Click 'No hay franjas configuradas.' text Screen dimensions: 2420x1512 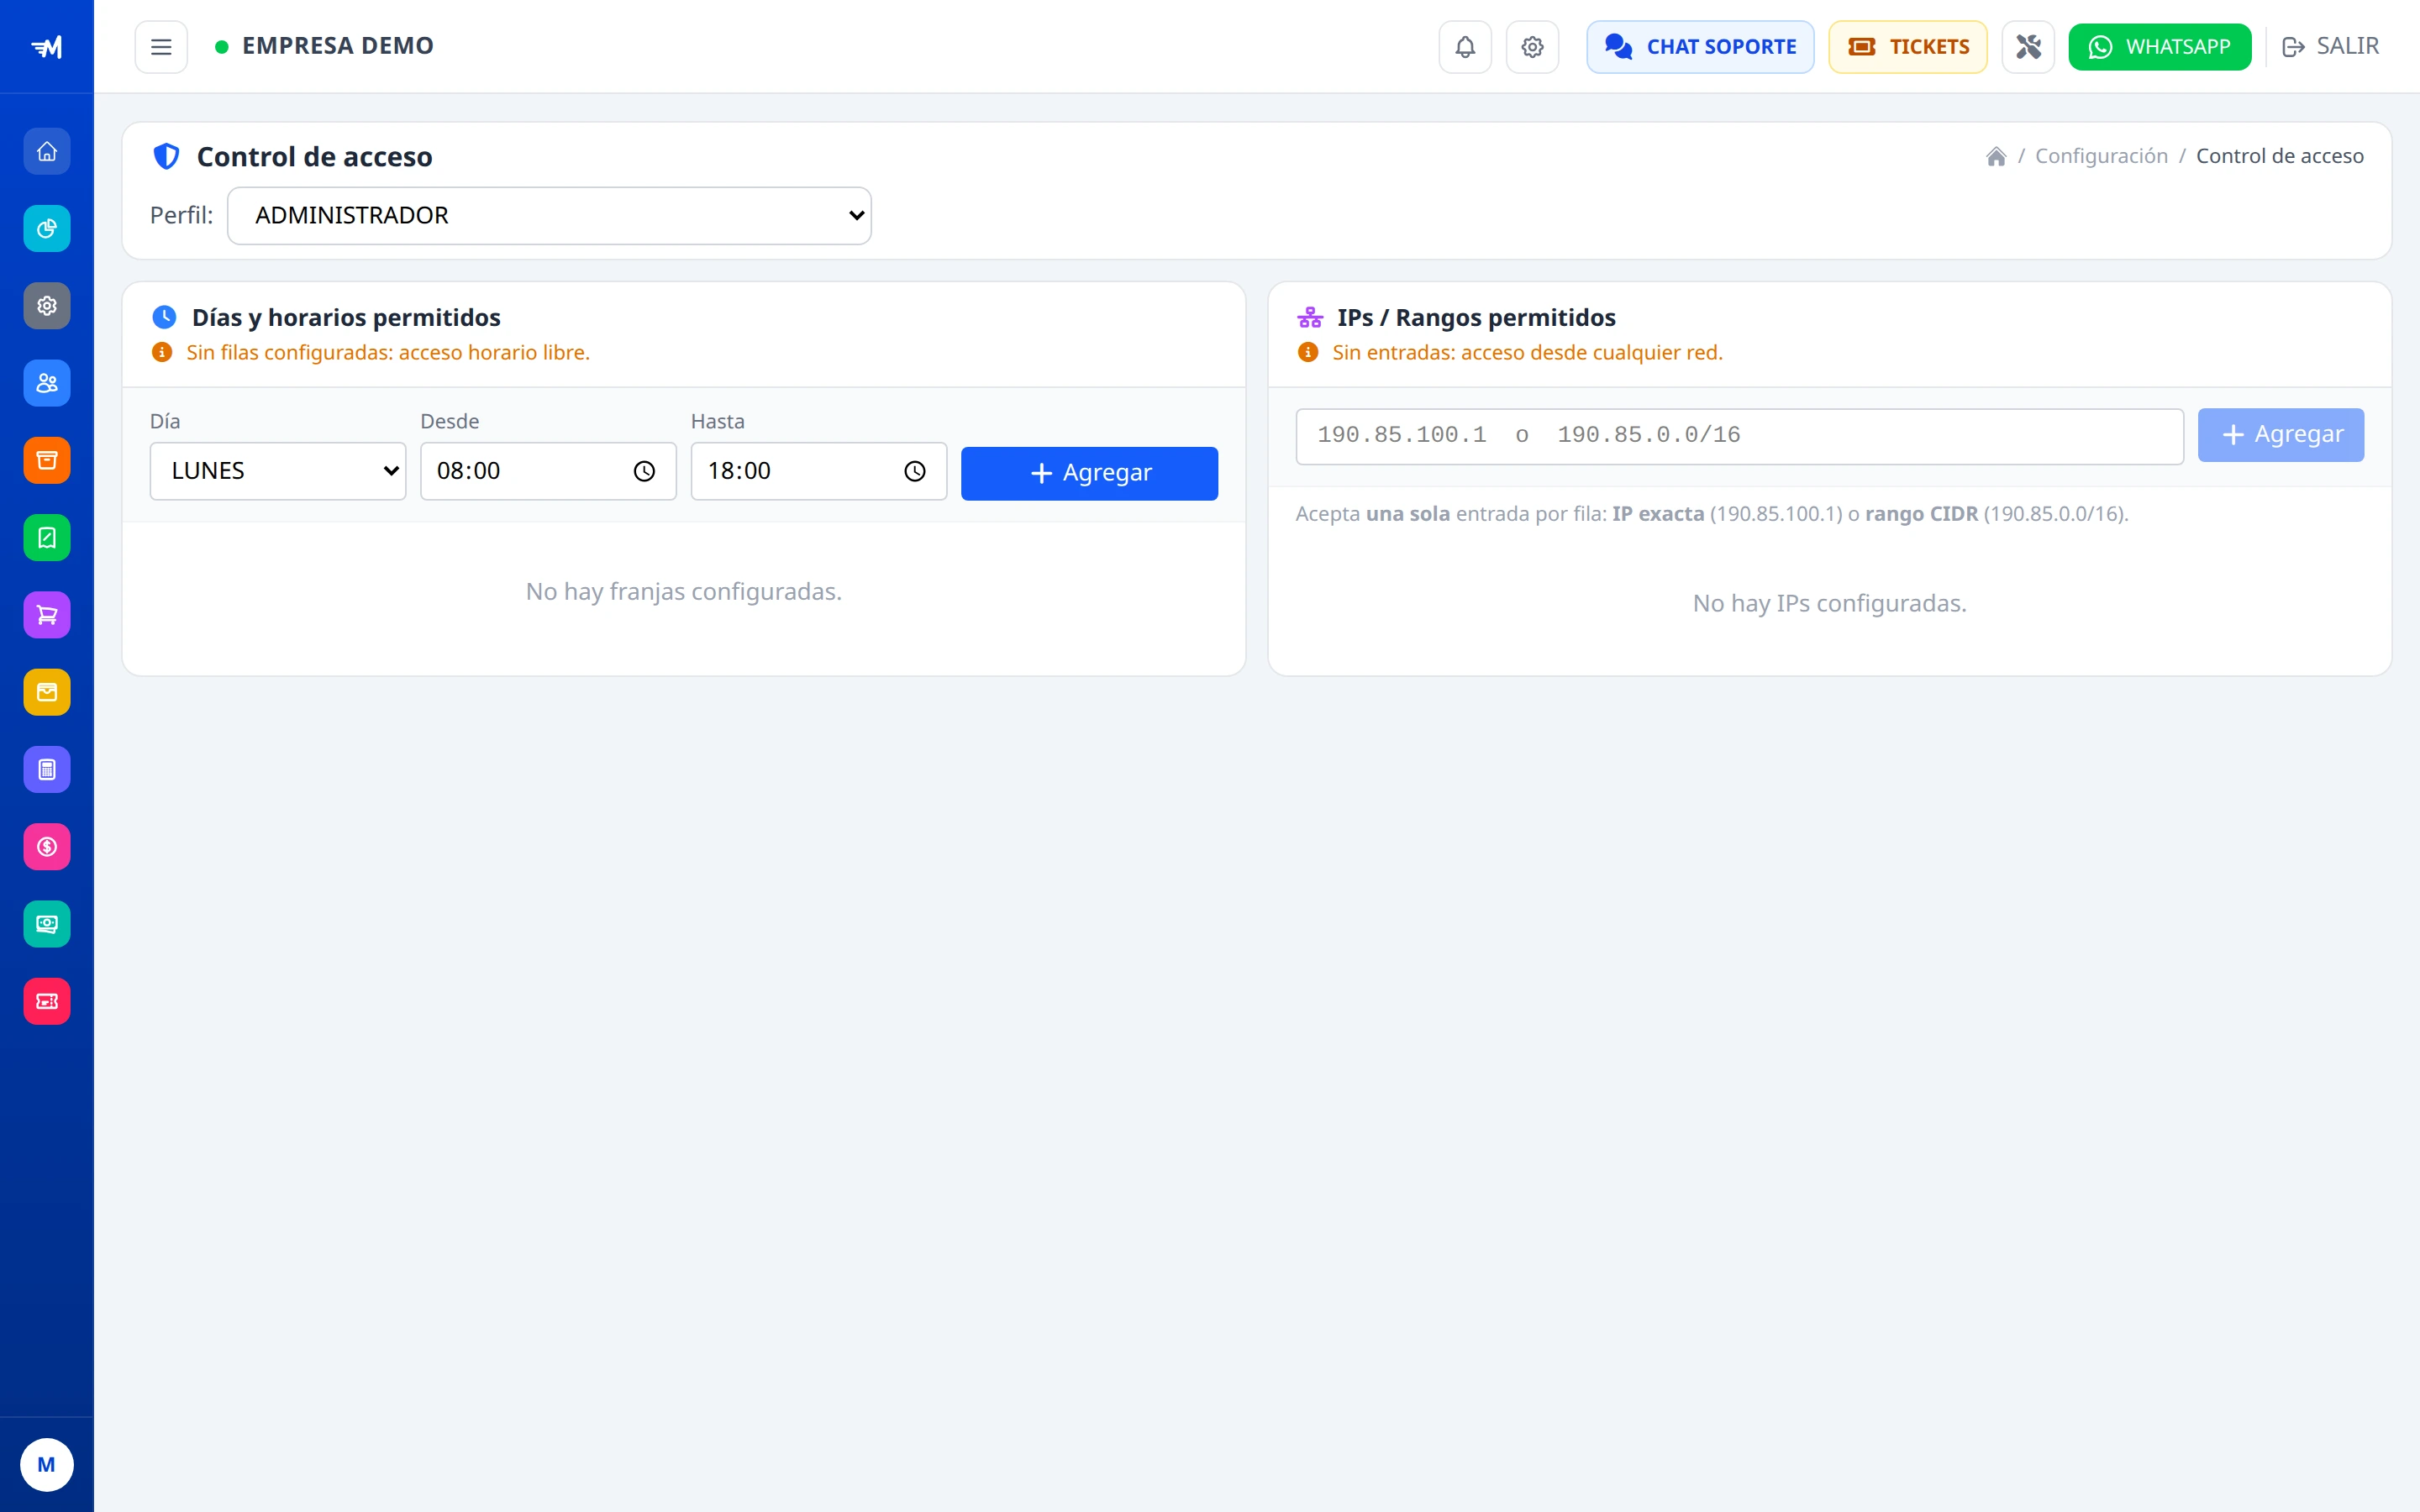coord(684,592)
